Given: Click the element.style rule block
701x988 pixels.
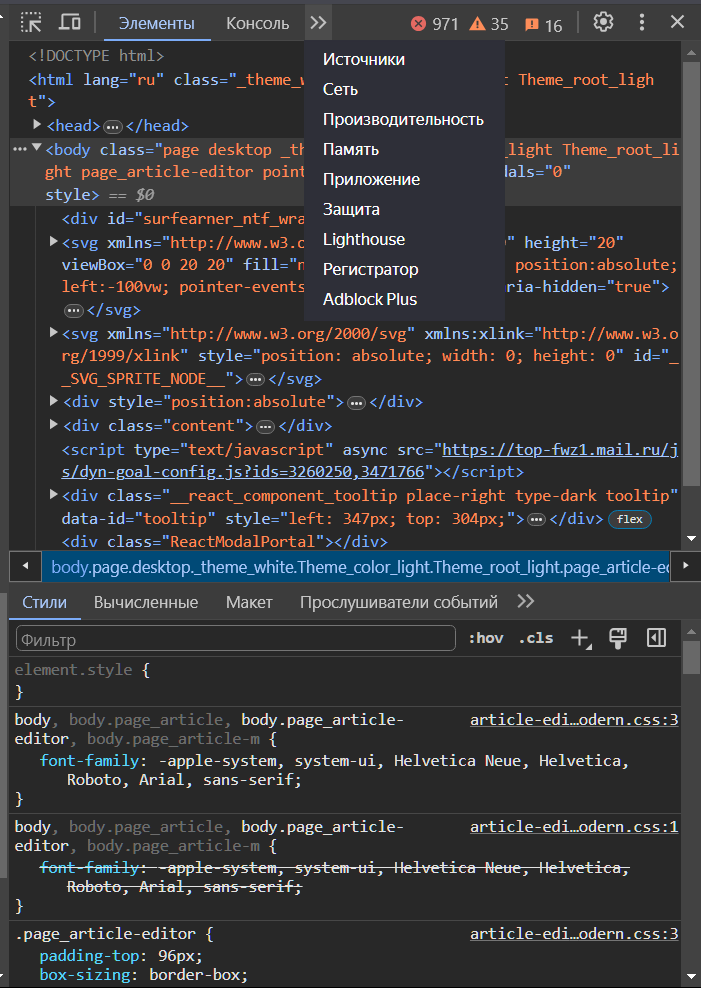Looking at the screenshot, I should coord(346,681).
